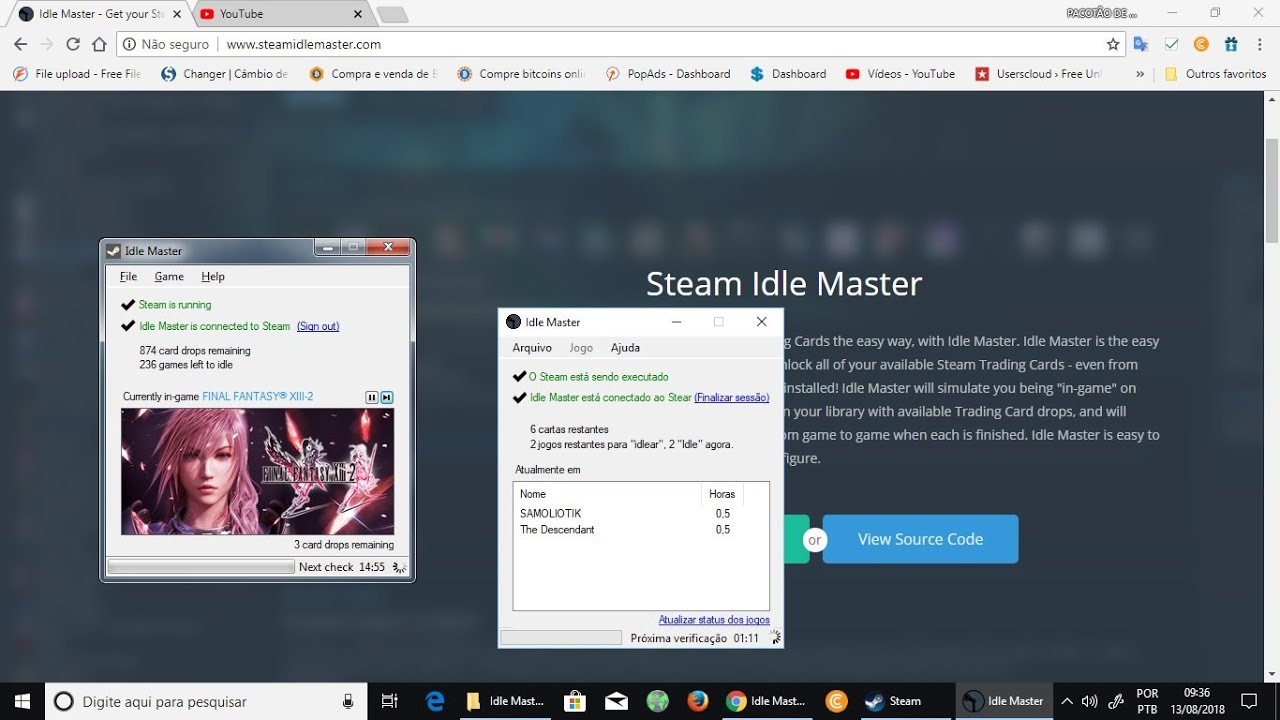Launch Firefox from the taskbar
The height and width of the screenshot is (720, 1280).
pos(697,701)
